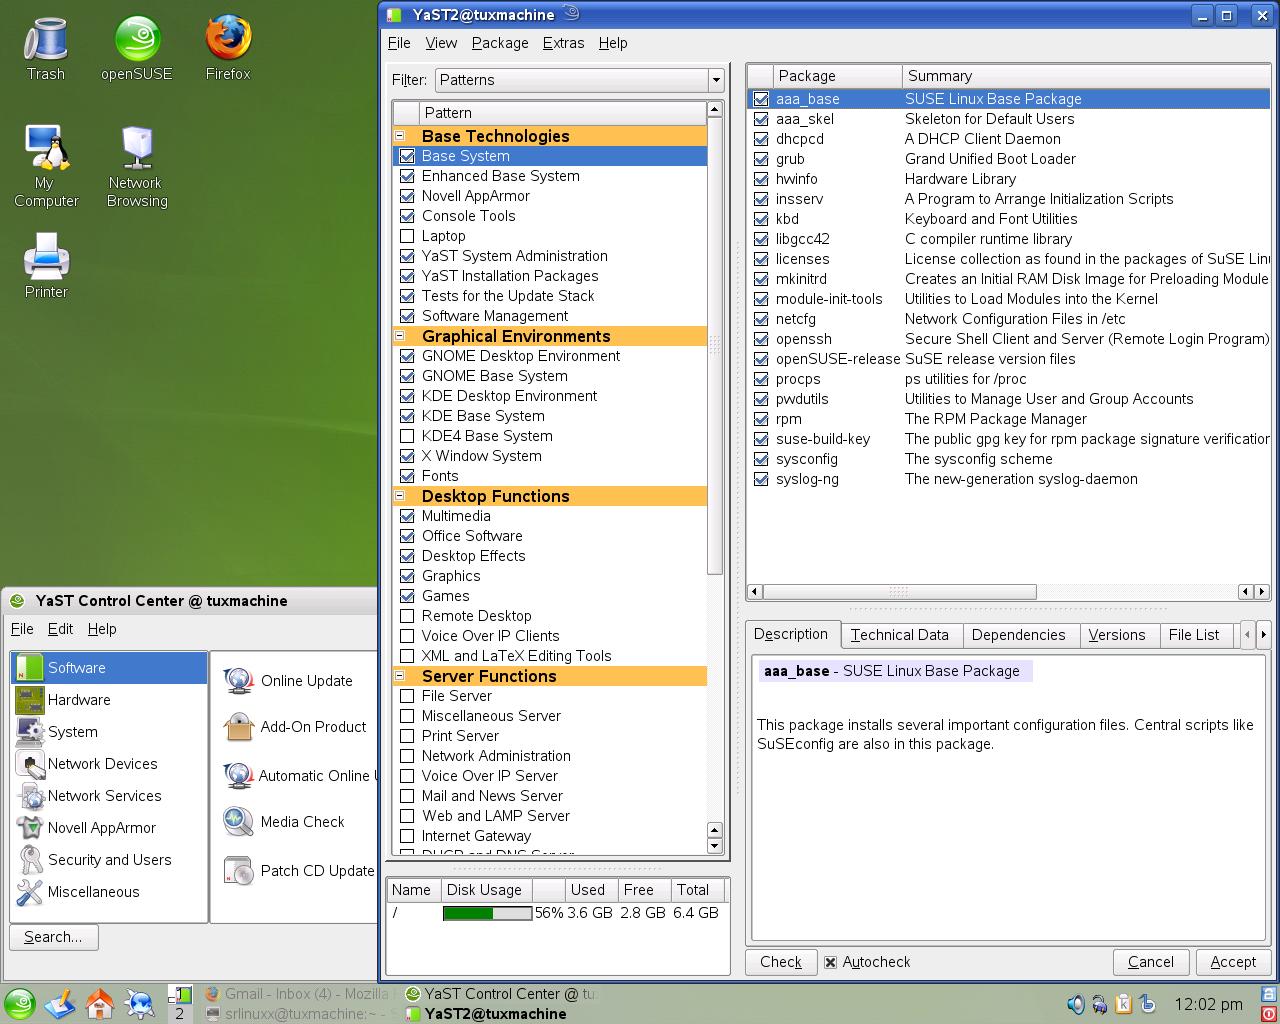Click the Klipper clipboard tray icon

(1123, 1004)
